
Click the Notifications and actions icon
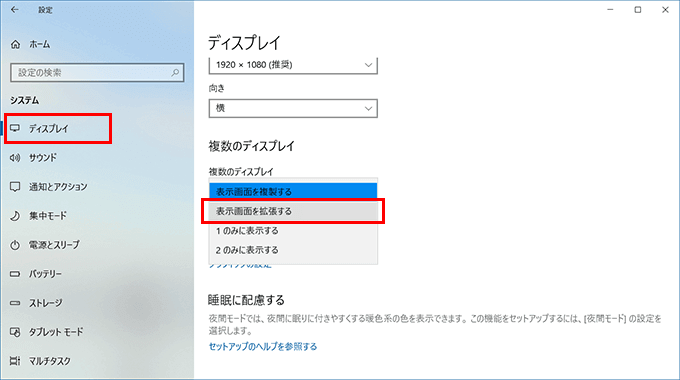15,187
